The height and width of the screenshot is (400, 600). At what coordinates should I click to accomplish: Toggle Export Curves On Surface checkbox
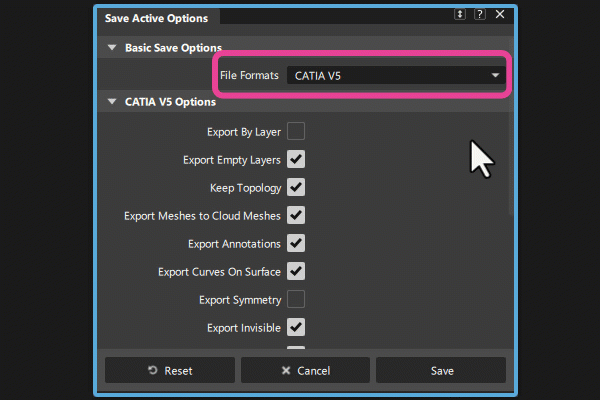coord(296,271)
